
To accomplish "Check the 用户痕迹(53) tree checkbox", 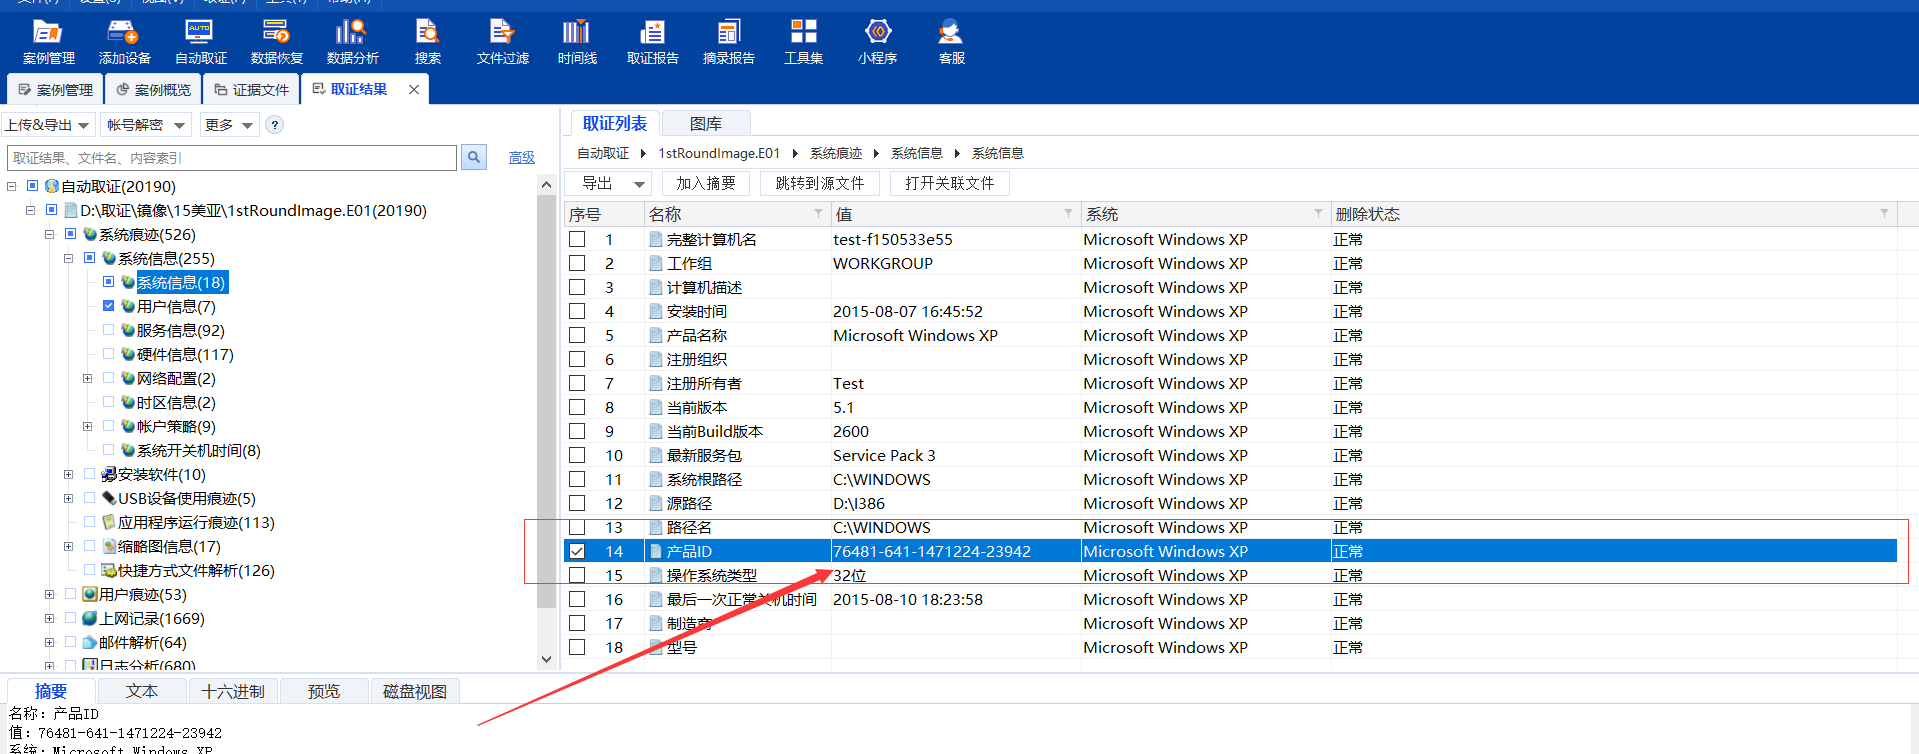I will [70, 594].
